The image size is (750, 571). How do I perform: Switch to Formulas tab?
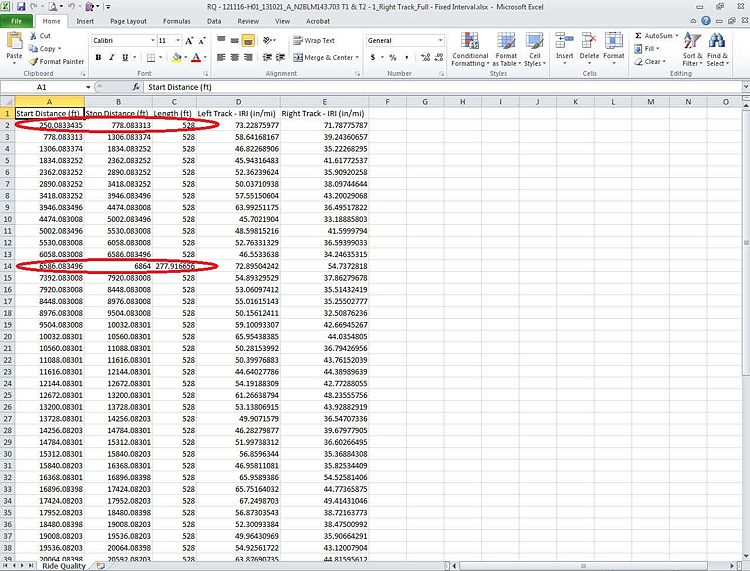(x=176, y=21)
